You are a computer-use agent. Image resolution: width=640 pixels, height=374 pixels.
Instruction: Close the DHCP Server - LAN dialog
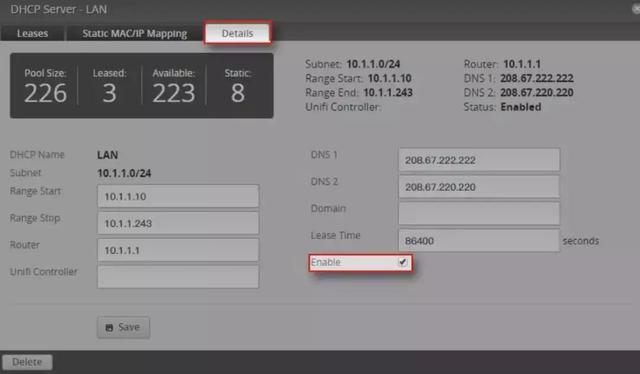point(636,9)
